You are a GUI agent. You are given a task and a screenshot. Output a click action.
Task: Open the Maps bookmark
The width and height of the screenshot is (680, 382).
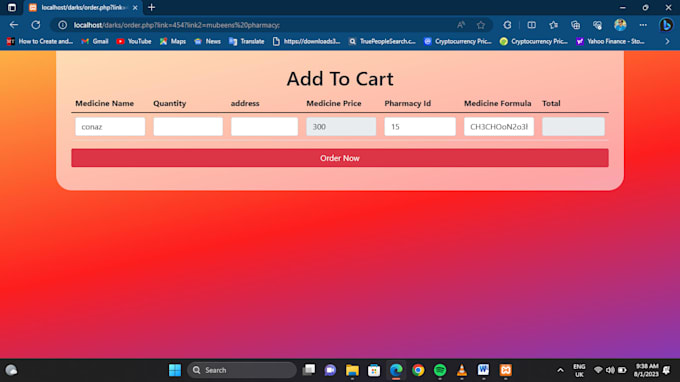point(173,41)
